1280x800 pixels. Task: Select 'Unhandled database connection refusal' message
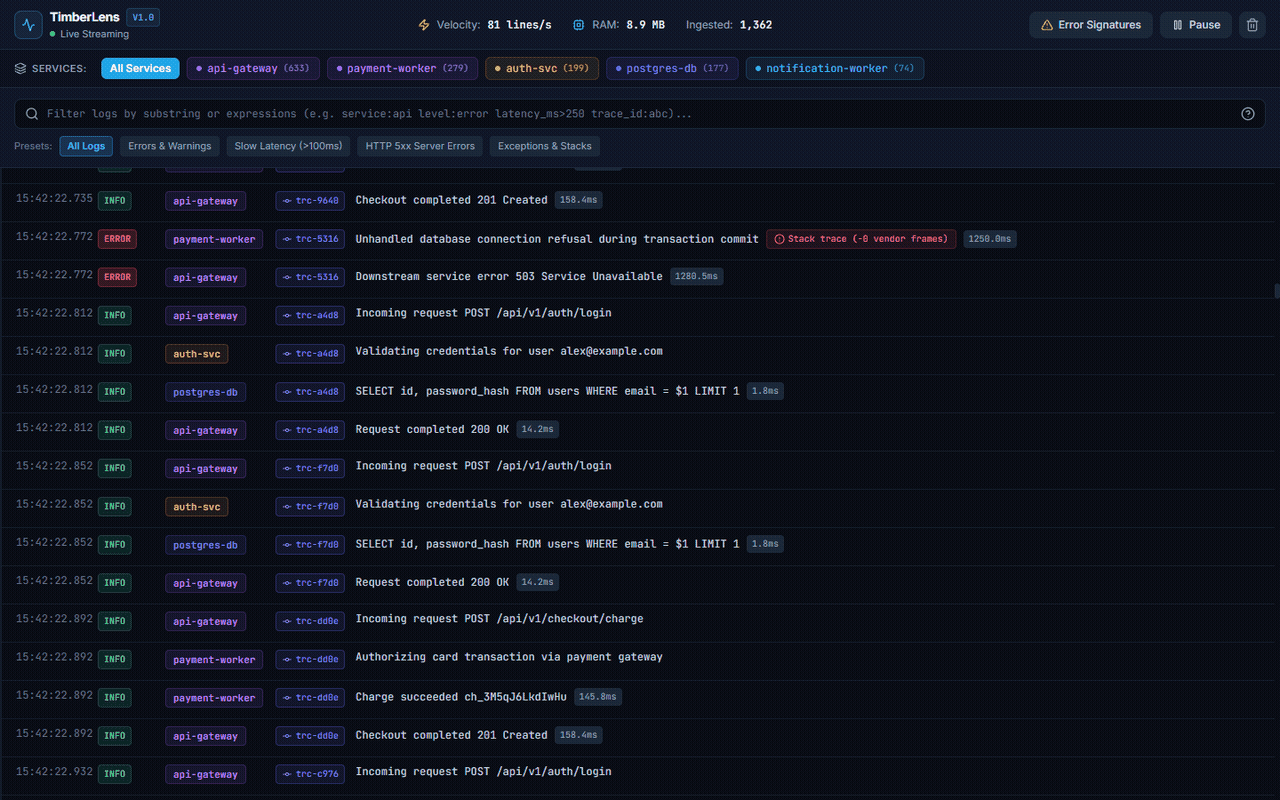tap(557, 239)
